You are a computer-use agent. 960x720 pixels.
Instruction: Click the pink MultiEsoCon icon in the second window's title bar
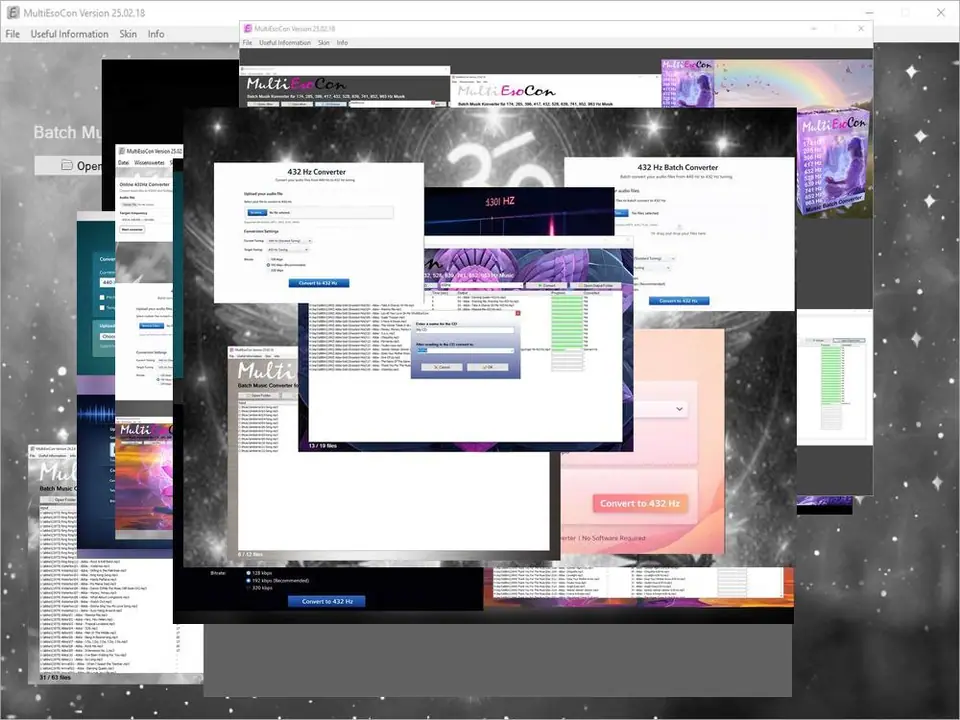tap(247, 31)
